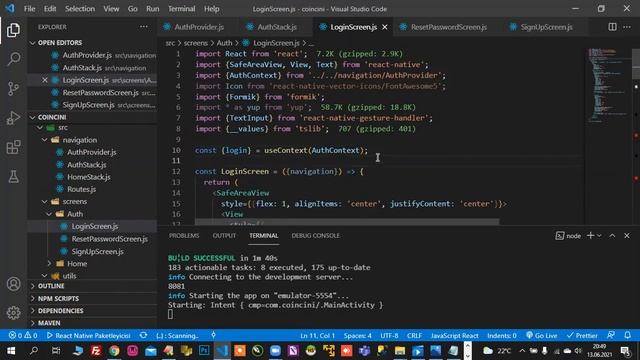The height and width of the screenshot is (360, 640).
Task: Open editor more actions ellipsis
Action: [627, 27]
